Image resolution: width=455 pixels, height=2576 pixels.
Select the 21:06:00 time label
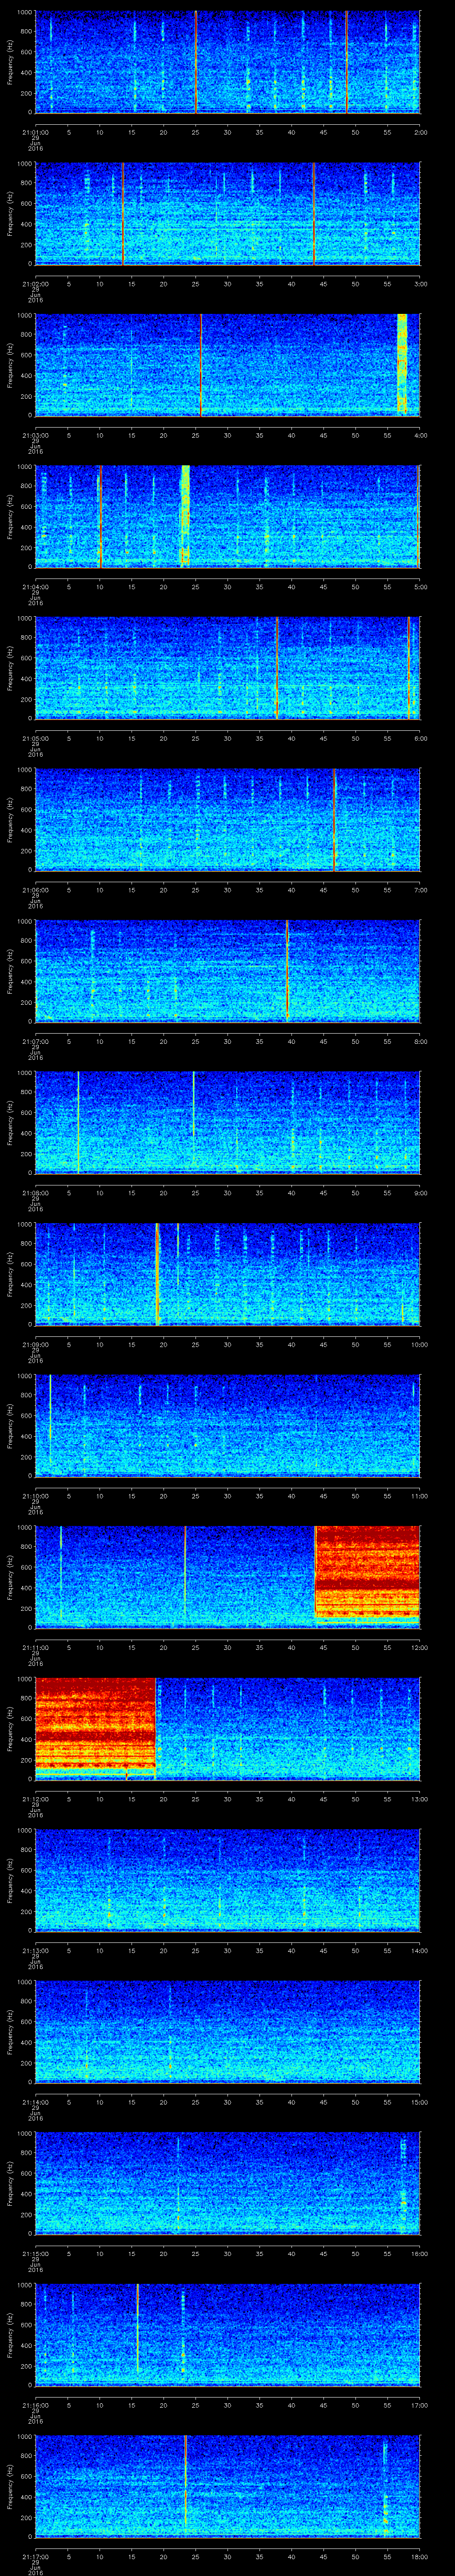click(x=35, y=890)
